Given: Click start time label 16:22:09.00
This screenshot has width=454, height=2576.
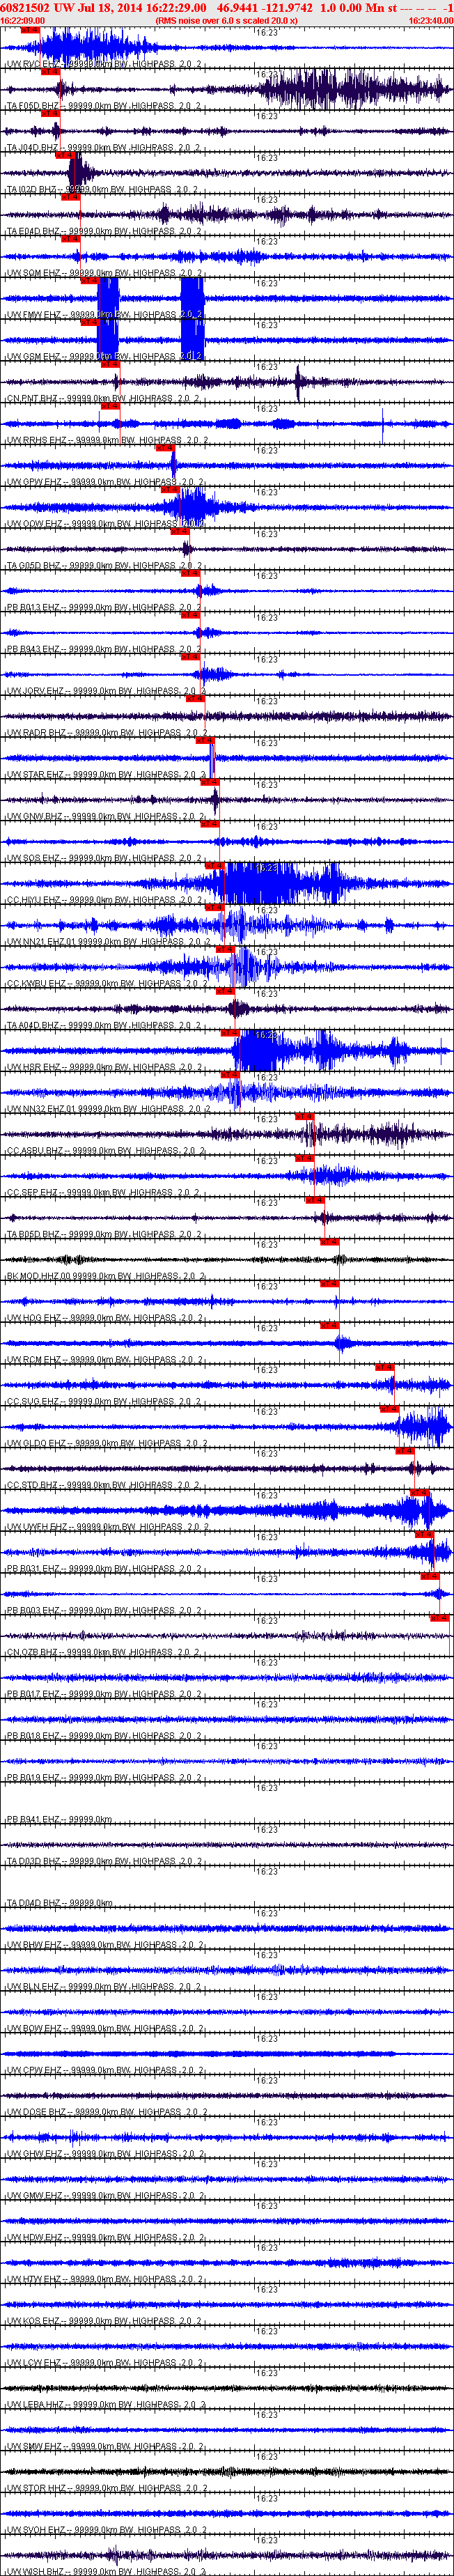Looking at the screenshot, I should coord(22,20).
